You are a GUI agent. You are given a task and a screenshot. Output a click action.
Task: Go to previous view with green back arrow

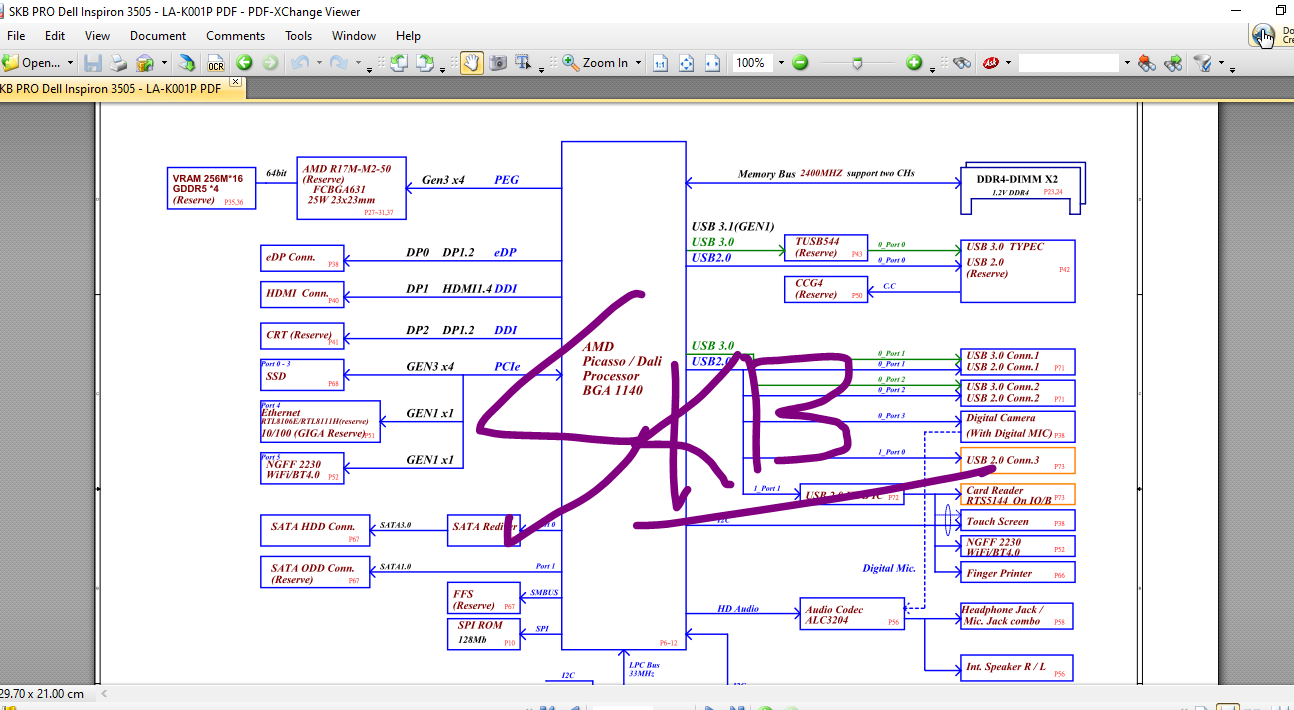tap(244, 63)
